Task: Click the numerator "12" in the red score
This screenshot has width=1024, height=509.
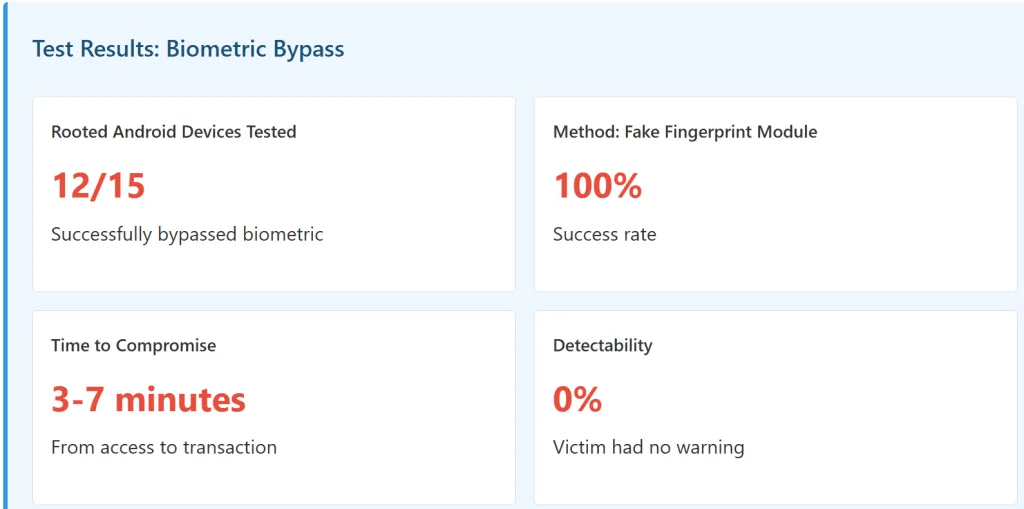Action: pos(70,186)
